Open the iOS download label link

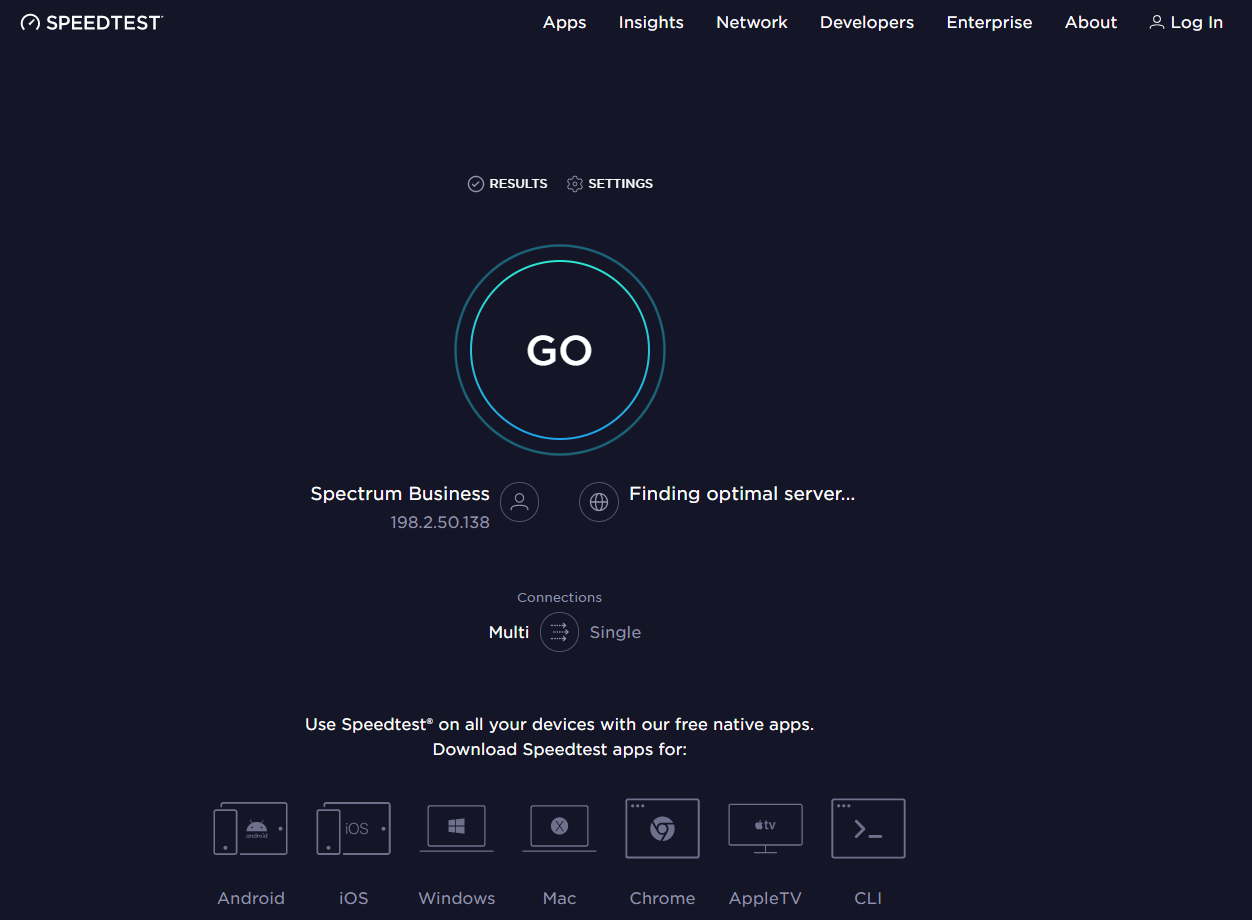point(354,898)
